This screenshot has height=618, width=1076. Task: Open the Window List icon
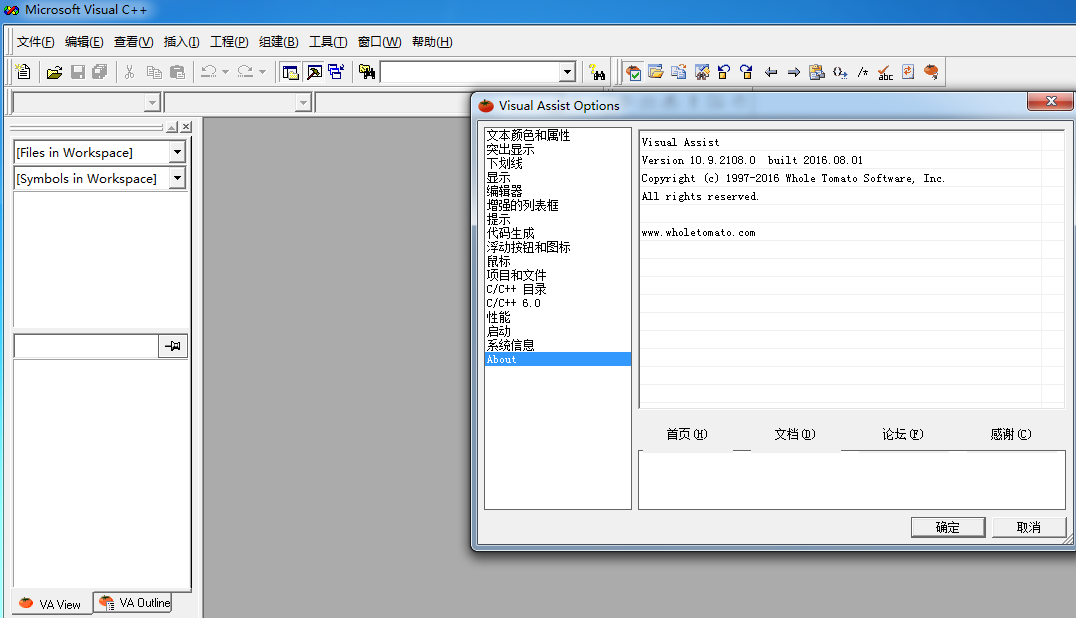tap(336, 72)
